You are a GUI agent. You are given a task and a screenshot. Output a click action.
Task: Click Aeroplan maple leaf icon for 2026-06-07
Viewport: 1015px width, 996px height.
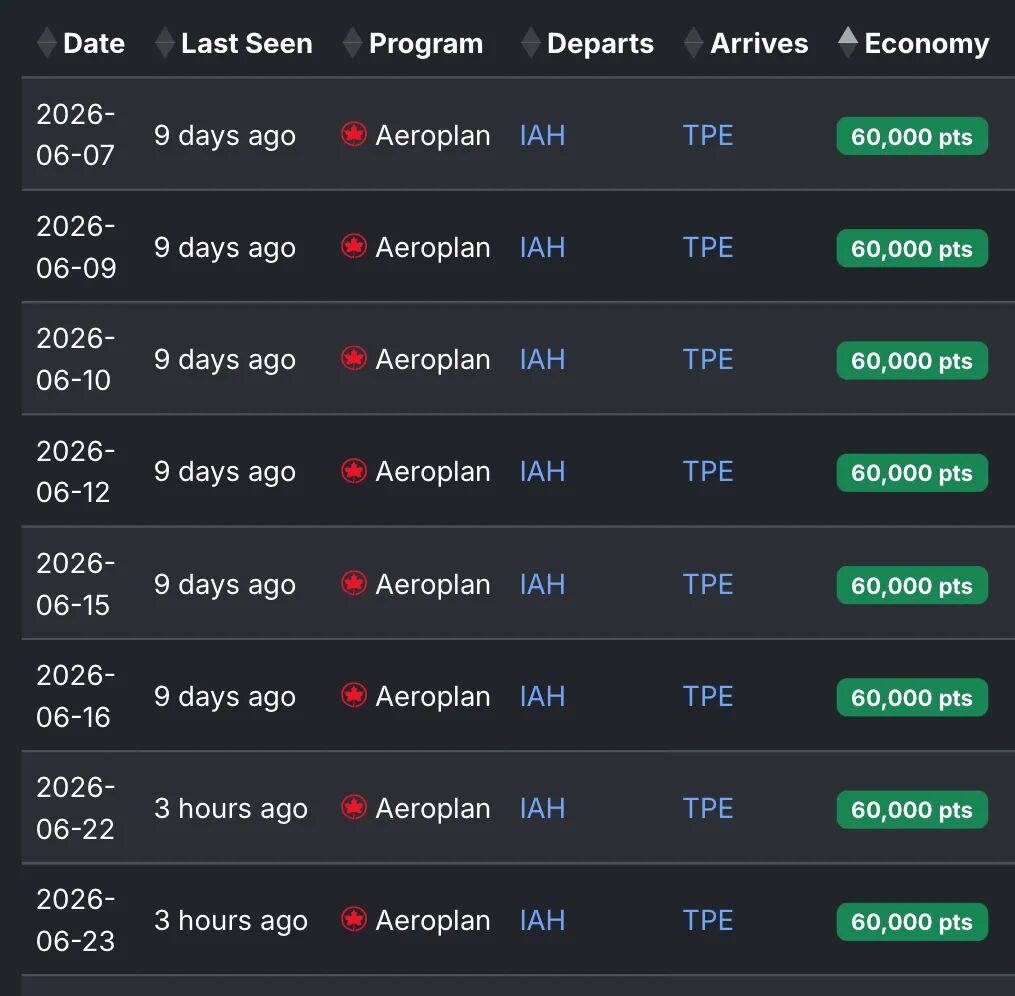click(x=354, y=135)
